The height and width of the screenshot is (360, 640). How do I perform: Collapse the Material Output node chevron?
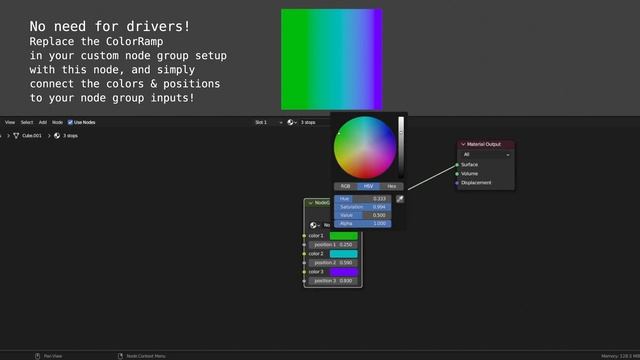[x=463, y=144]
